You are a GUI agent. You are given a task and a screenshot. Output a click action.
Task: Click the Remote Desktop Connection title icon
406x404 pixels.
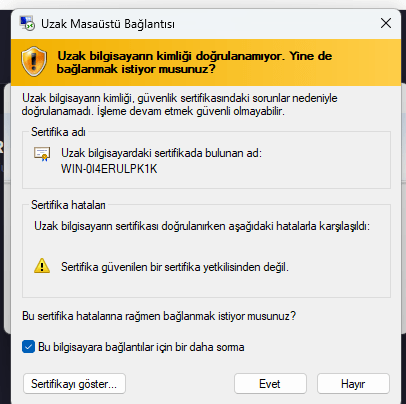[27, 23]
